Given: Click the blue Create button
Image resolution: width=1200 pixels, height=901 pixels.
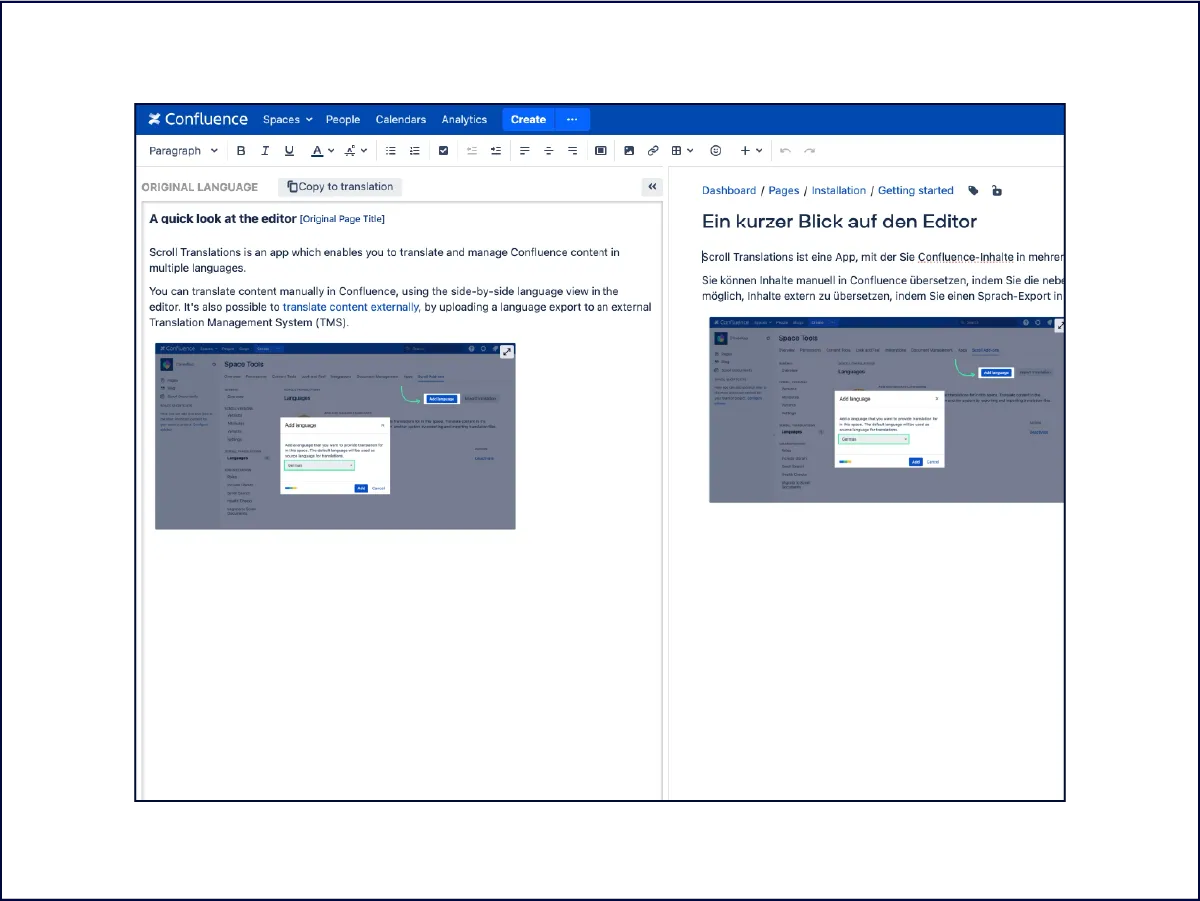Looking at the screenshot, I should point(528,120).
